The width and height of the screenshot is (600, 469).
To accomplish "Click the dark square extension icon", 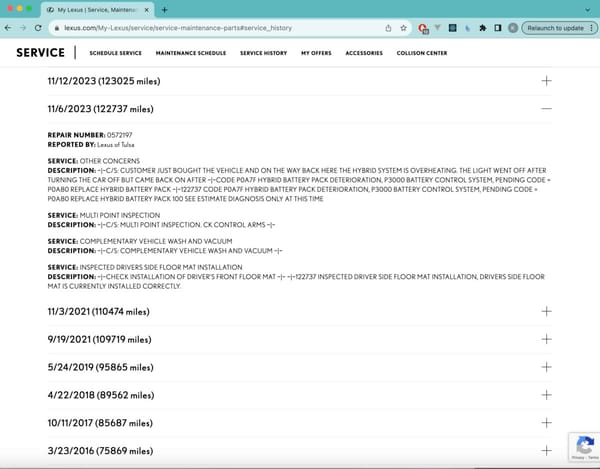I will tap(452, 28).
